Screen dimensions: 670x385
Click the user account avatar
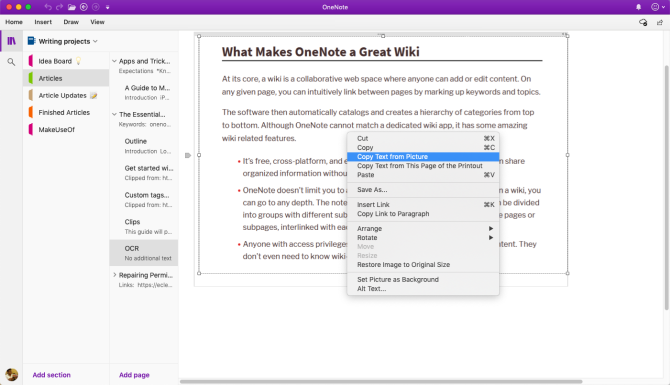(12, 375)
